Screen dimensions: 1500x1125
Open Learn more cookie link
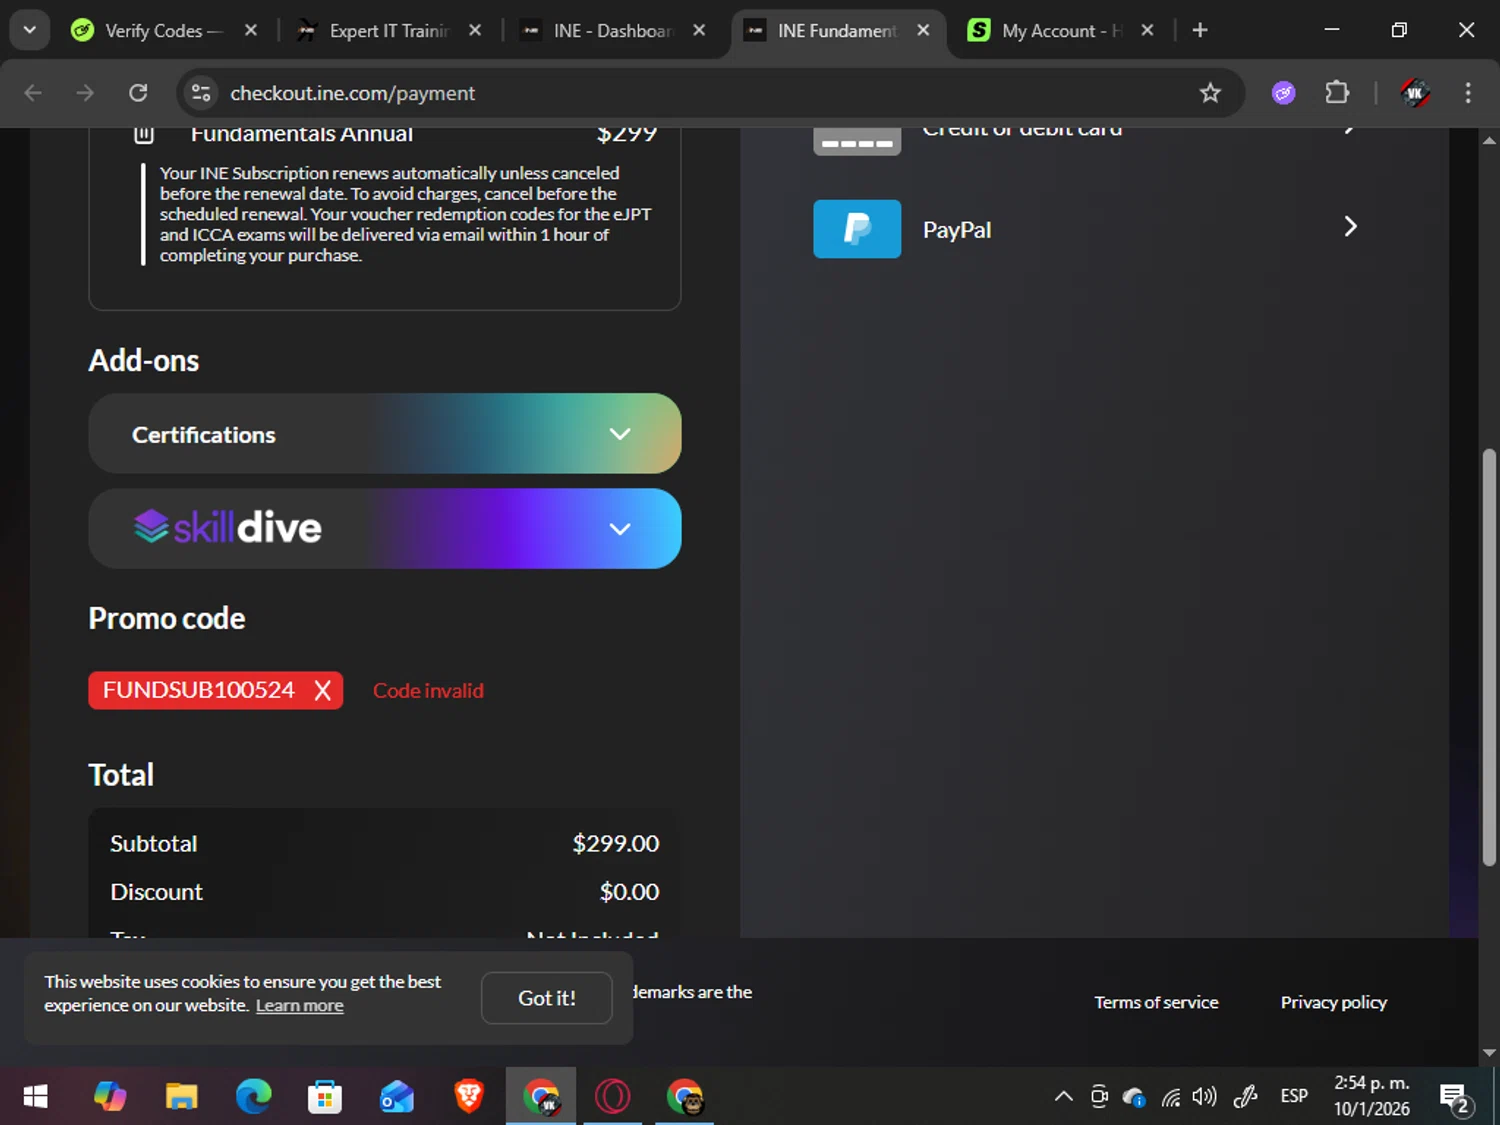299,1006
